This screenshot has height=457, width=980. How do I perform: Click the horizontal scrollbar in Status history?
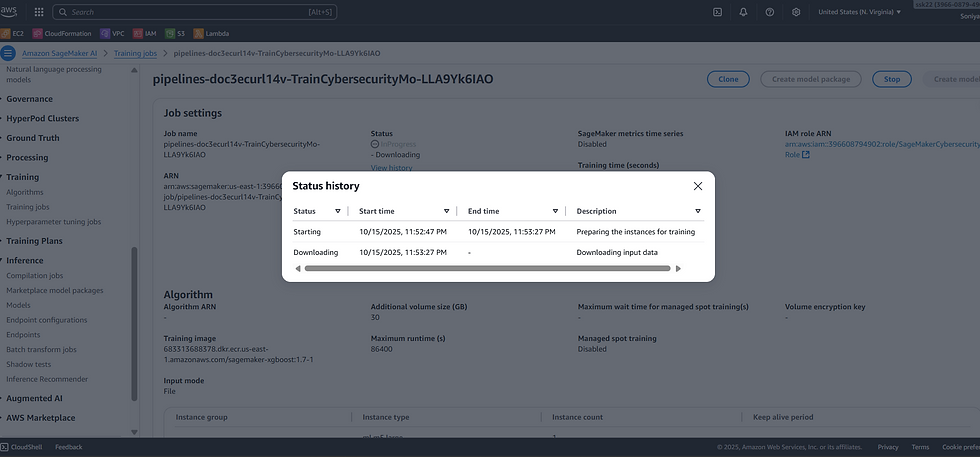tap(488, 269)
